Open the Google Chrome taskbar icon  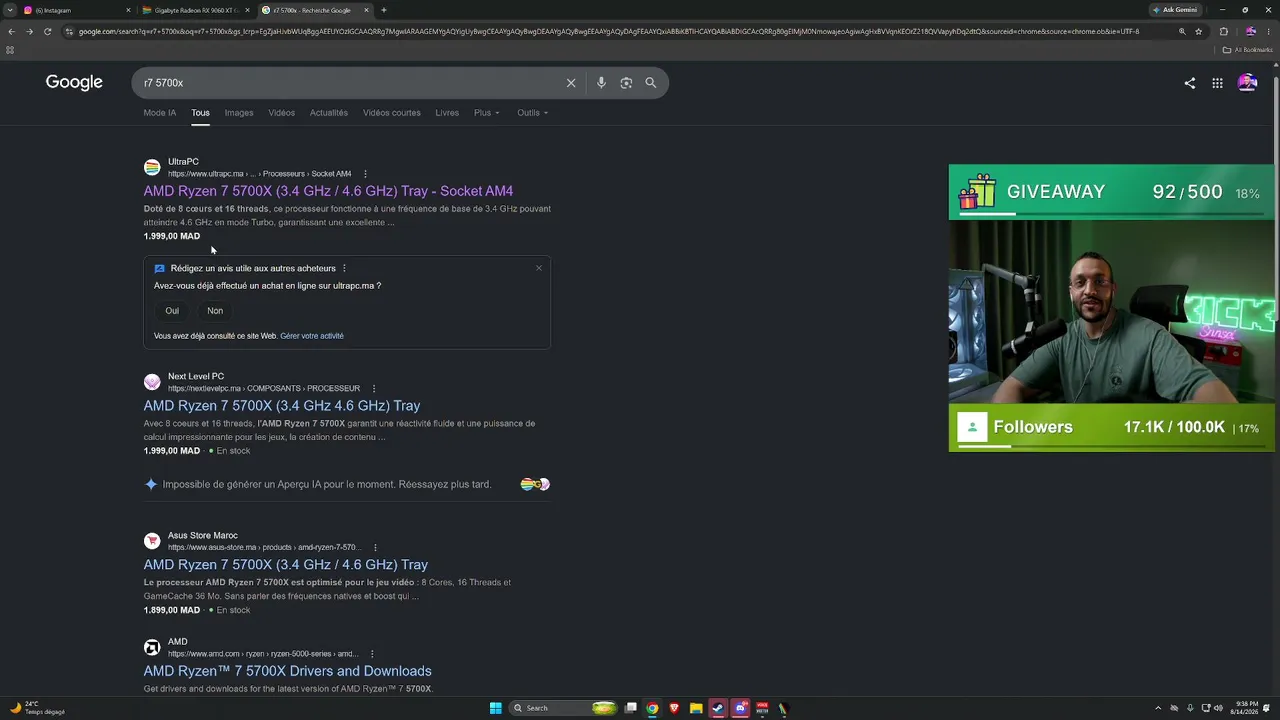pos(652,708)
